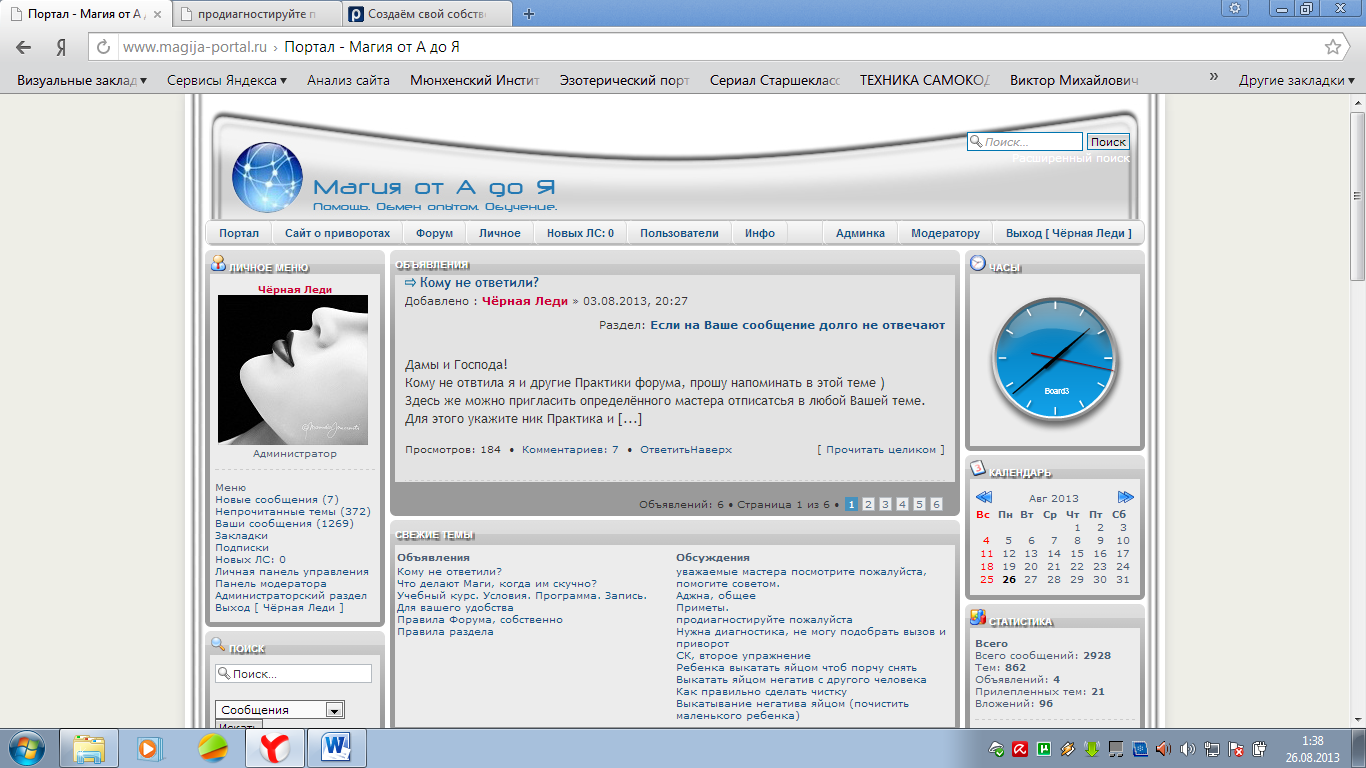Go to next month in calendar
Image resolution: width=1366 pixels, height=768 pixels.
click(x=1126, y=497)
